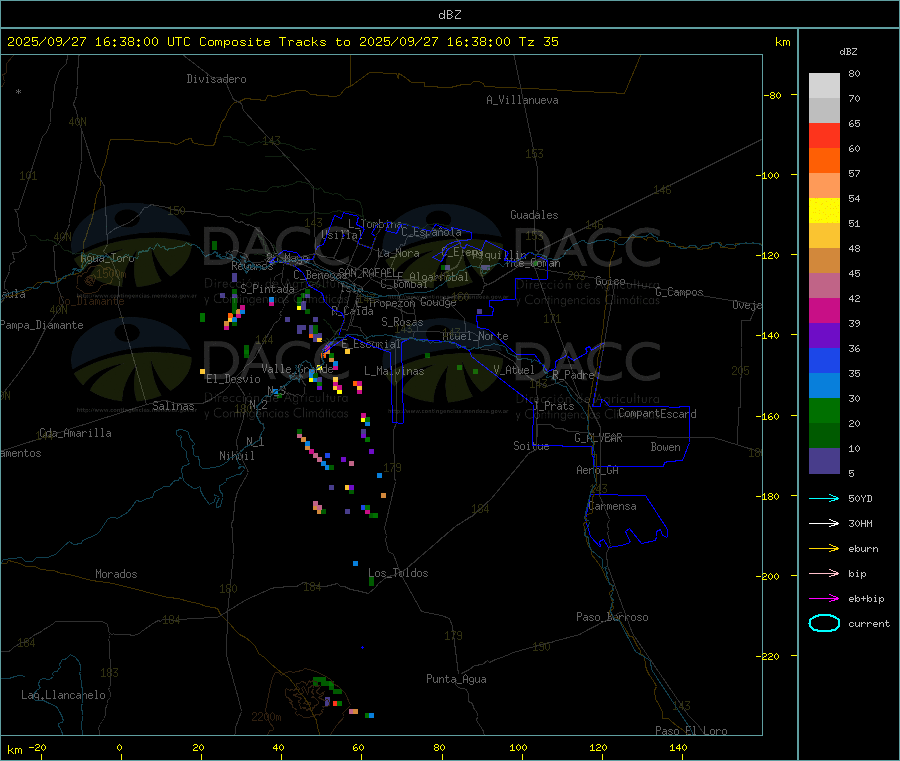
Task: Click the R_Padre map label
Action: (573, 375)
